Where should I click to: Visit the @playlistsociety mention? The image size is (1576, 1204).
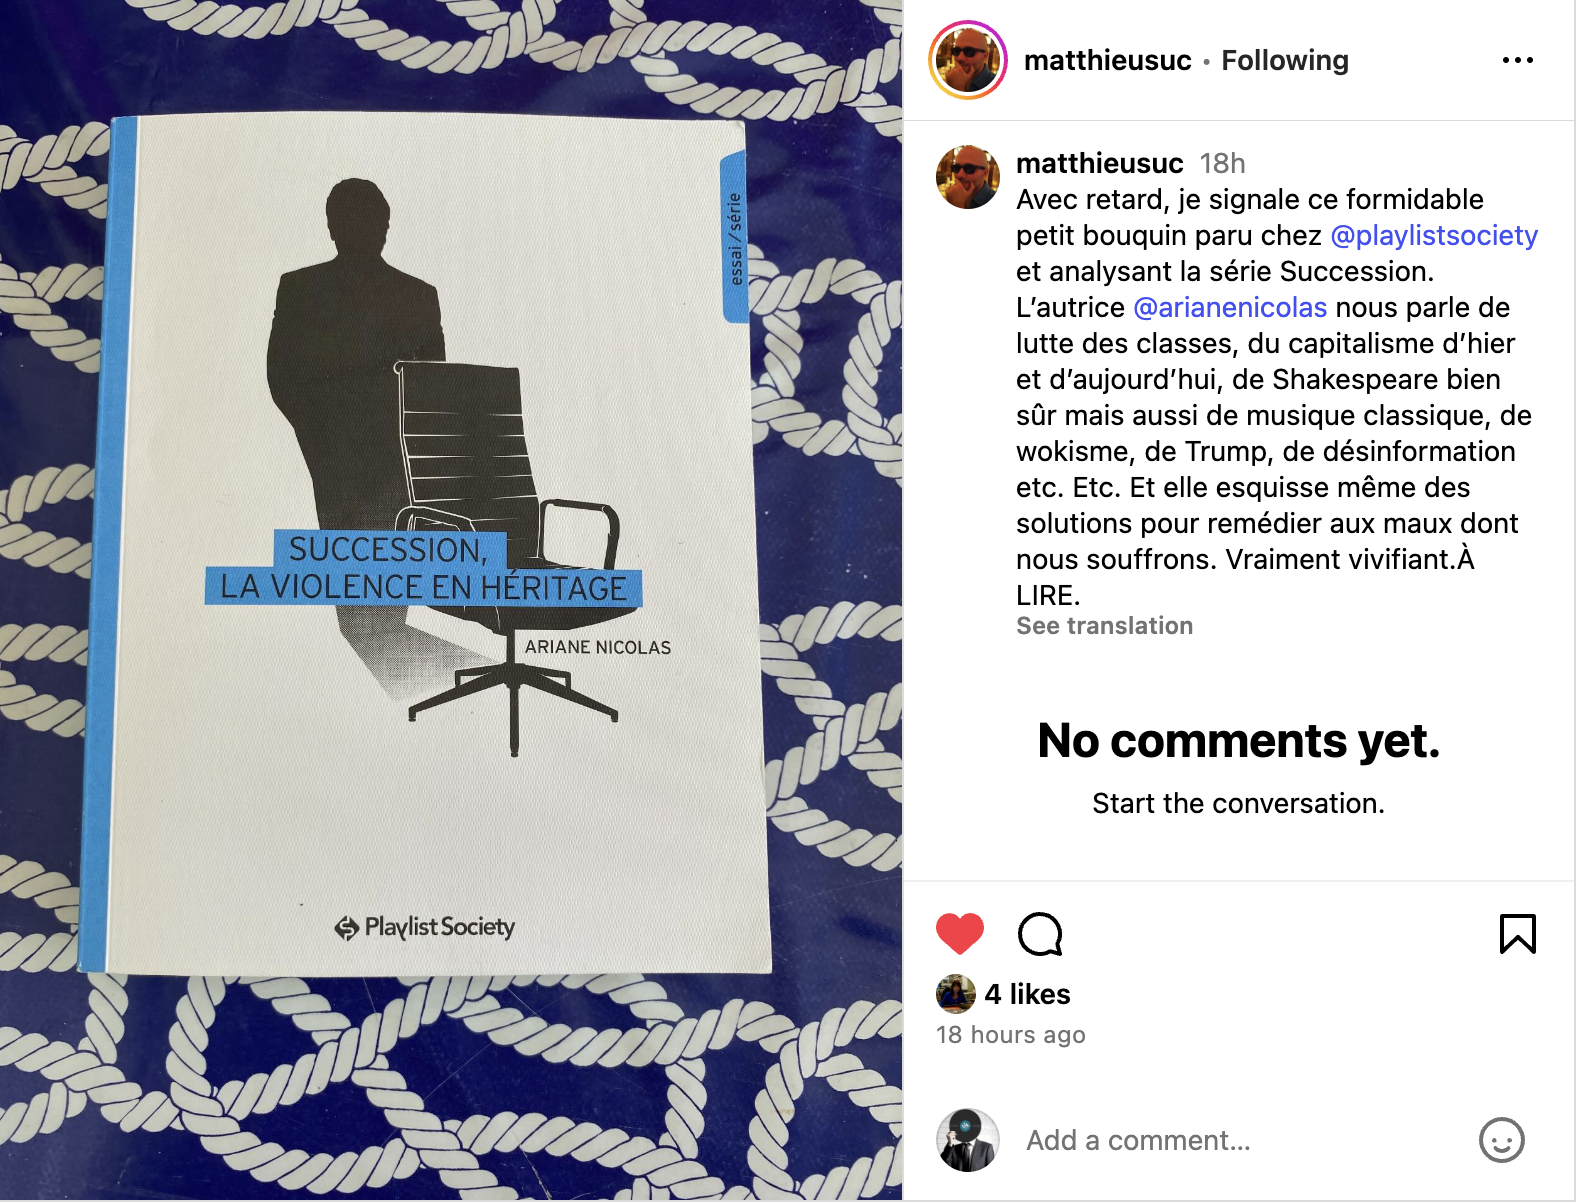pos(1434,235)
